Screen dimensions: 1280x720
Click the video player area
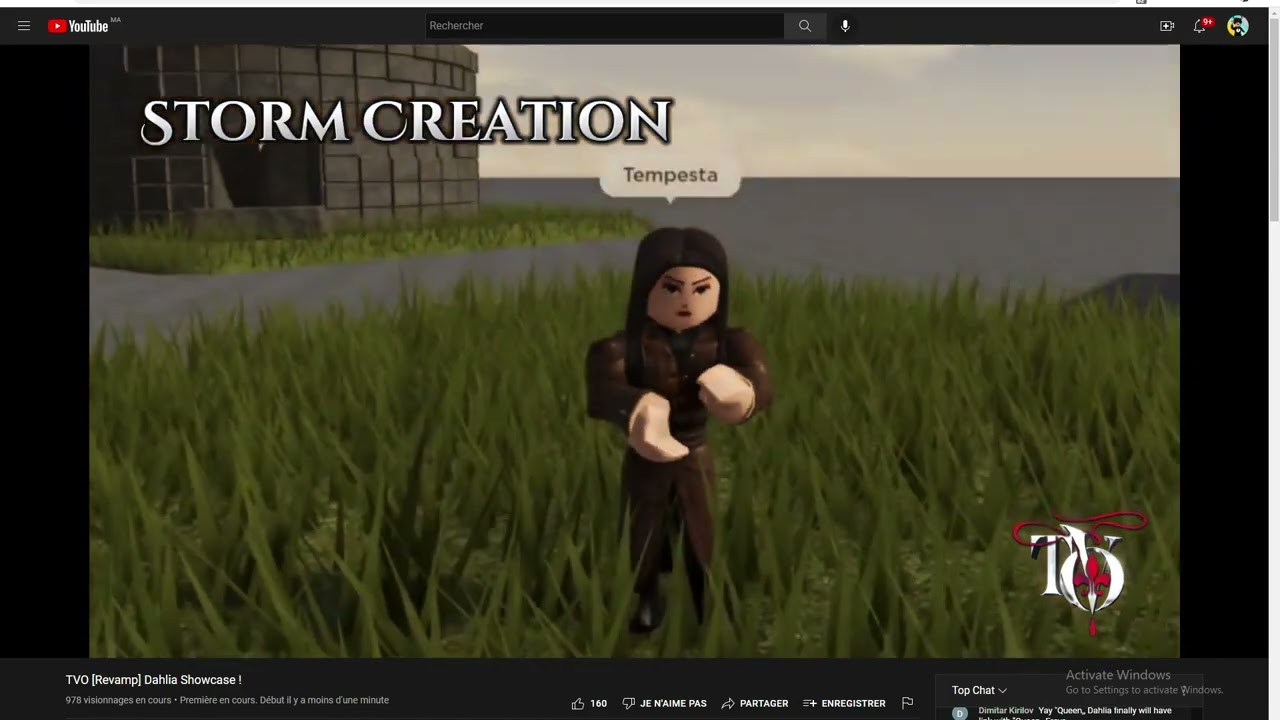(x=634, y=351)
